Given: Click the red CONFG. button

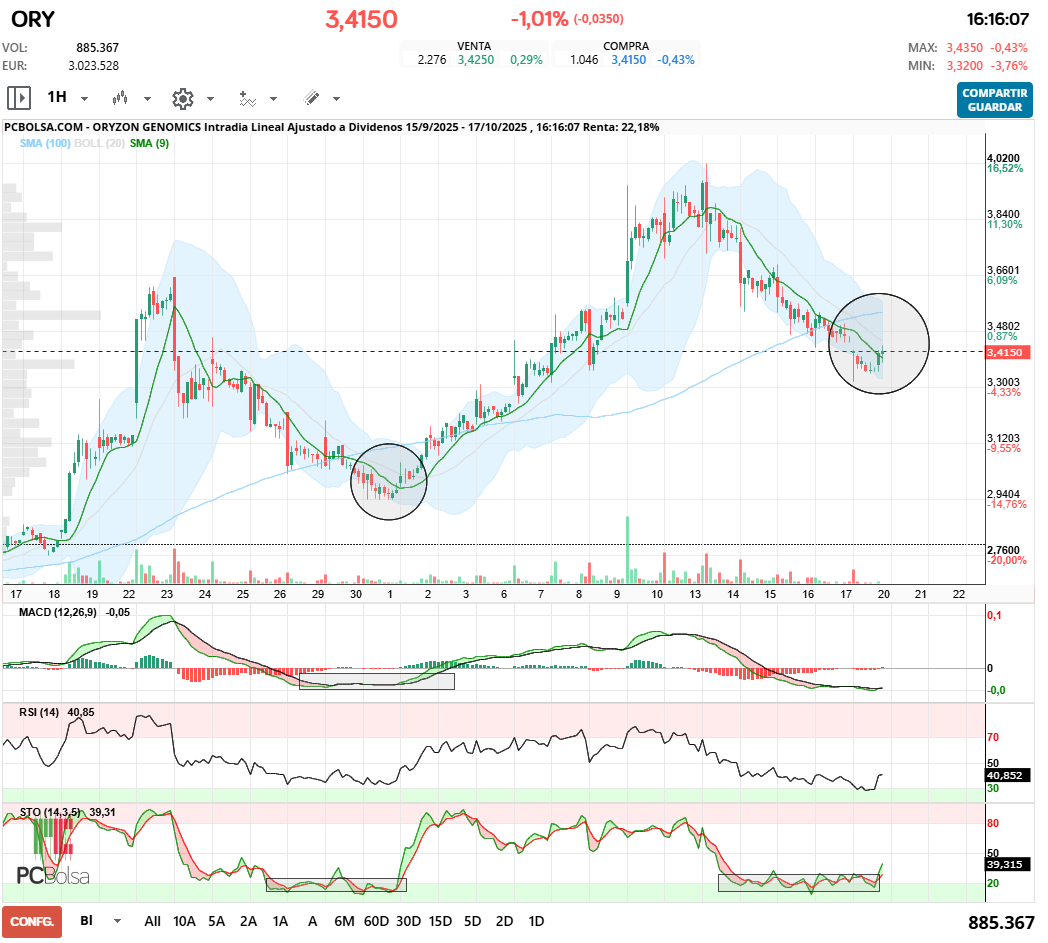Looking at the screenshot, I should (32, 921).
